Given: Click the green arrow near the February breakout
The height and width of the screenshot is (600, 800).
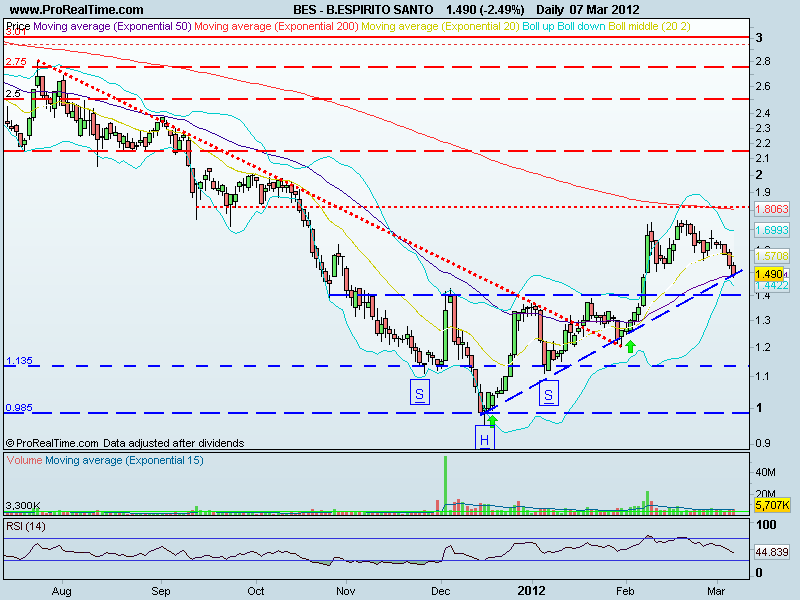Looking at the screenshot, I should pyautogui.click(x=631, y=346).
